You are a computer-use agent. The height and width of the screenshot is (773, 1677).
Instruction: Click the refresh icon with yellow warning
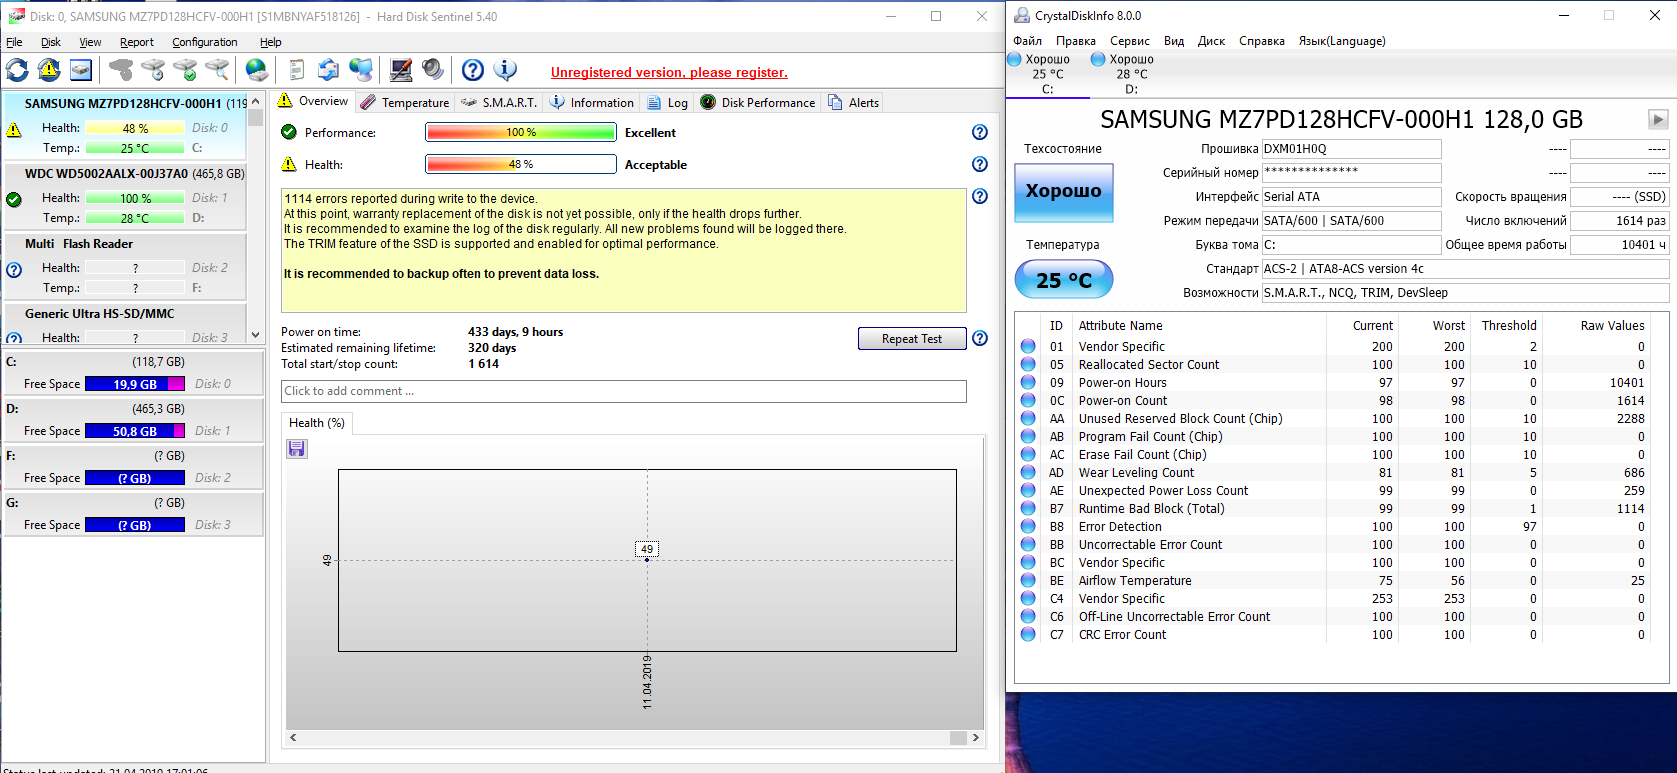pos(49,70)
